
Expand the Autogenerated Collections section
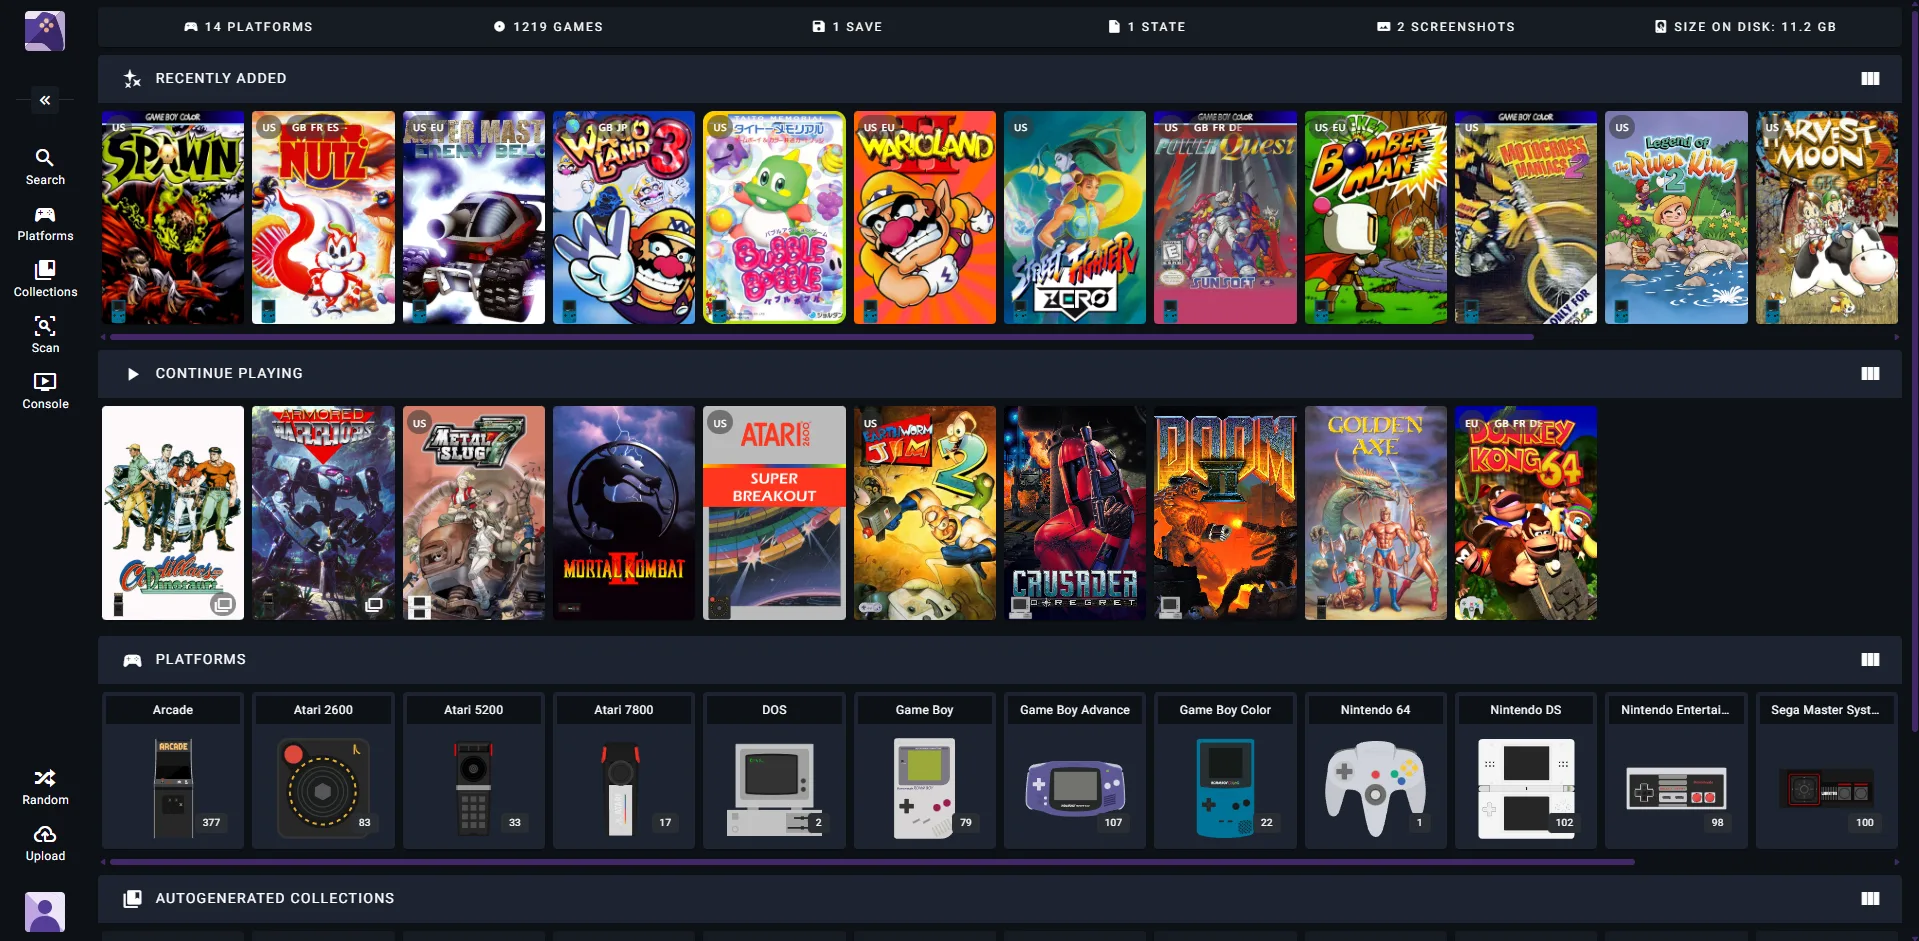pos(1869,898)
